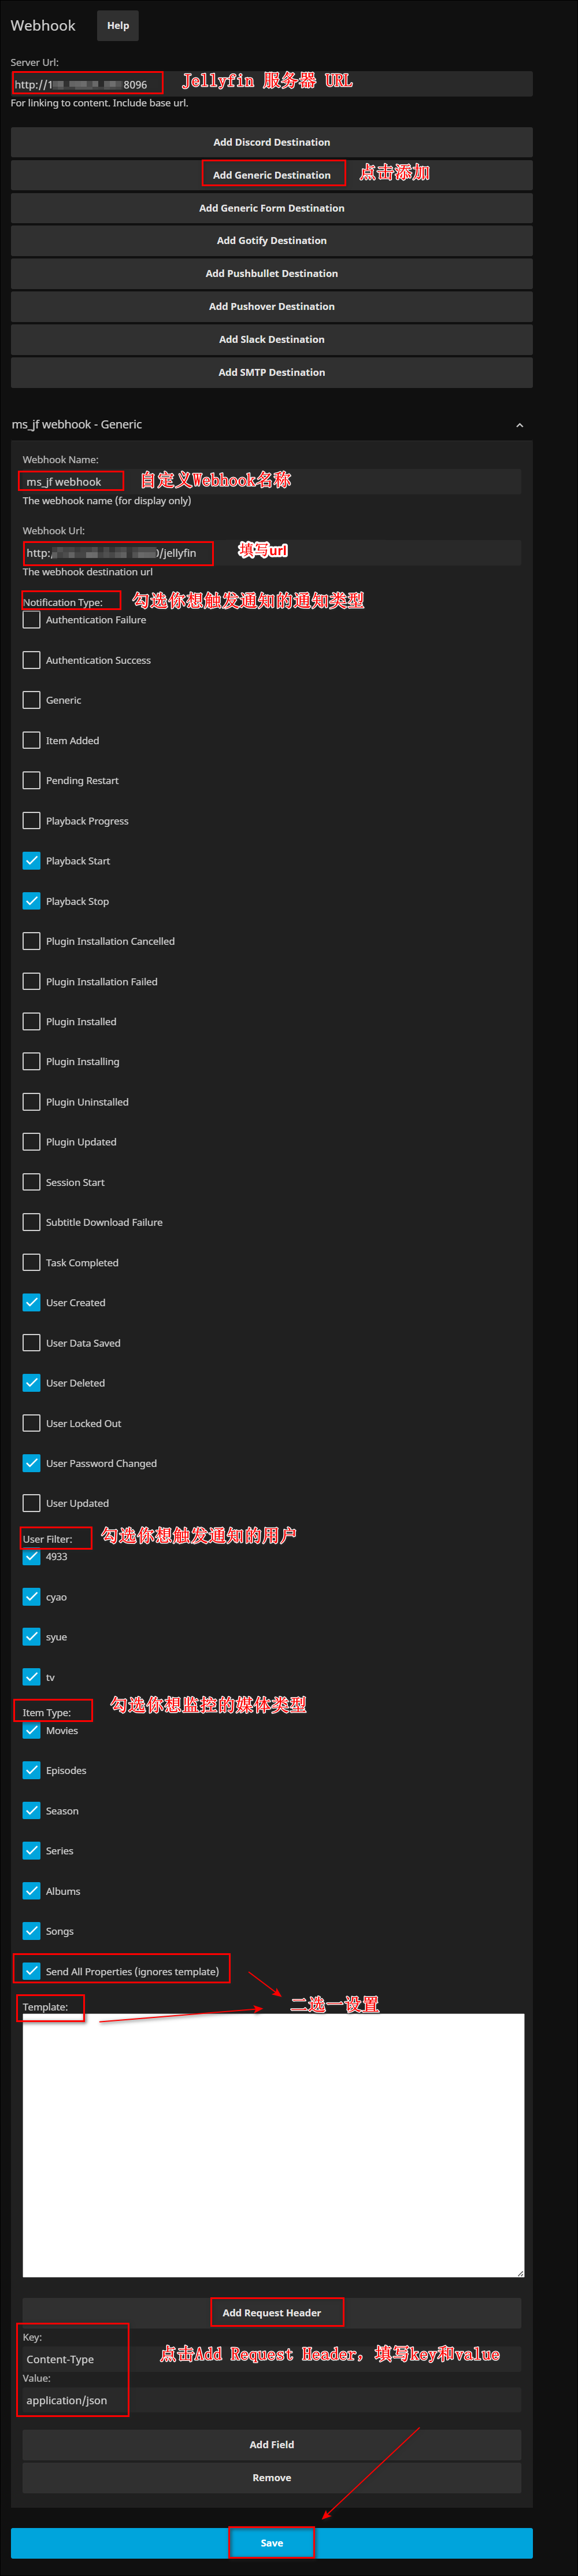This screenshot has width=578, height=2576.
Task: Save the webhook configuration
Action: click(271, 2542)
